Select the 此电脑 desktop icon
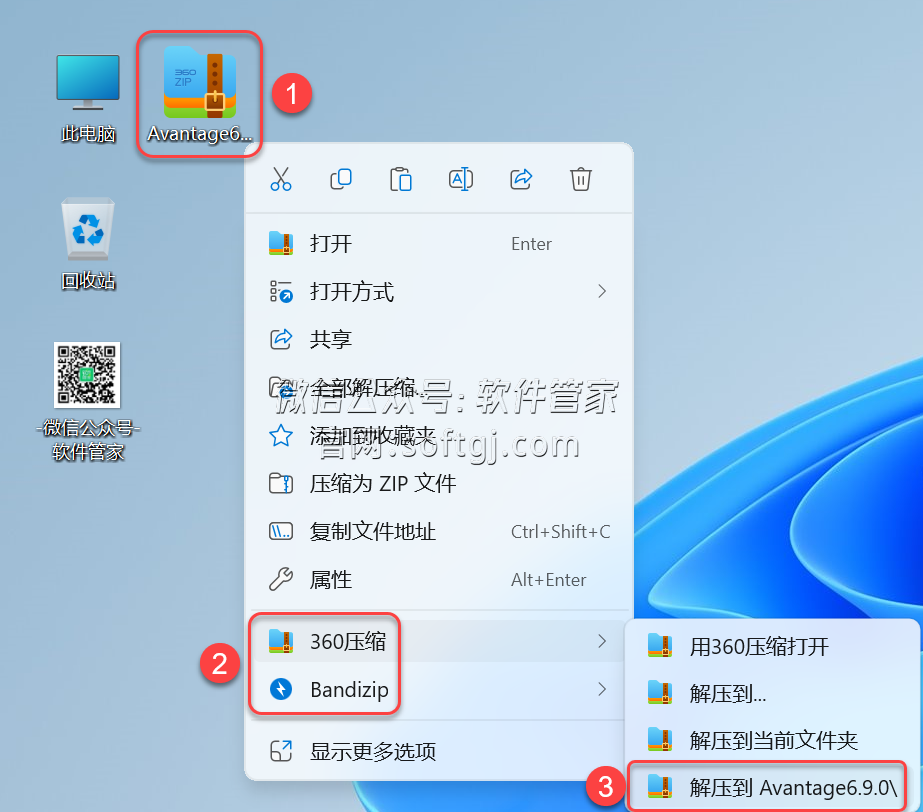 (x=88, y=98)
